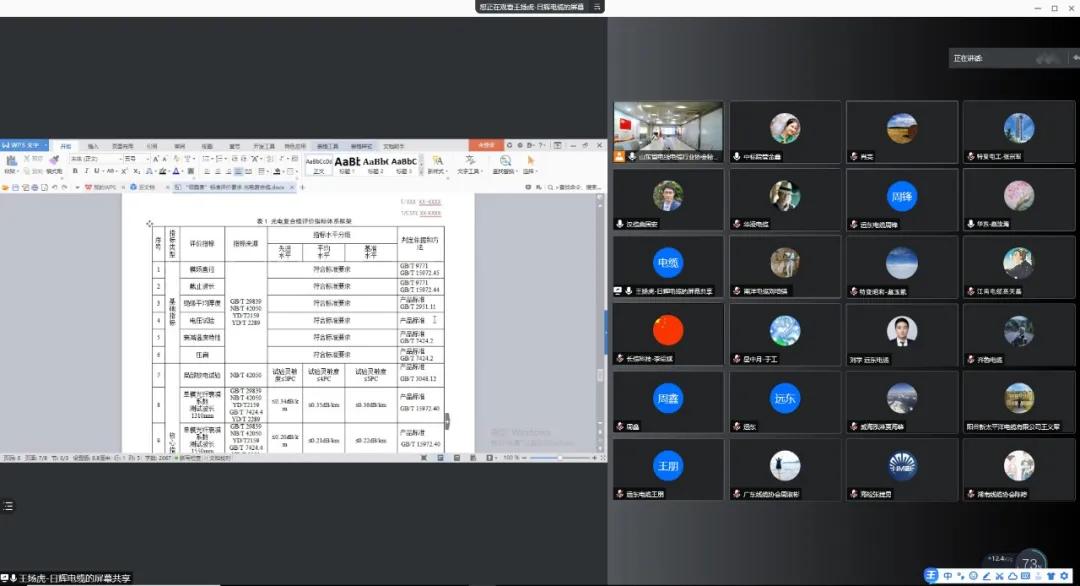Click the Paste icon in WPS ribbon

point(12,160)
